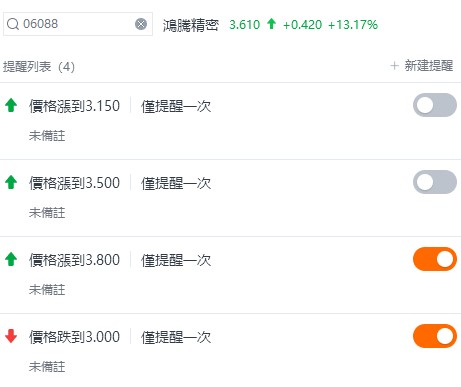Viewport: 461px width, 387px height.
Task: Click the search magnifier icon
Action: [13, 24]
